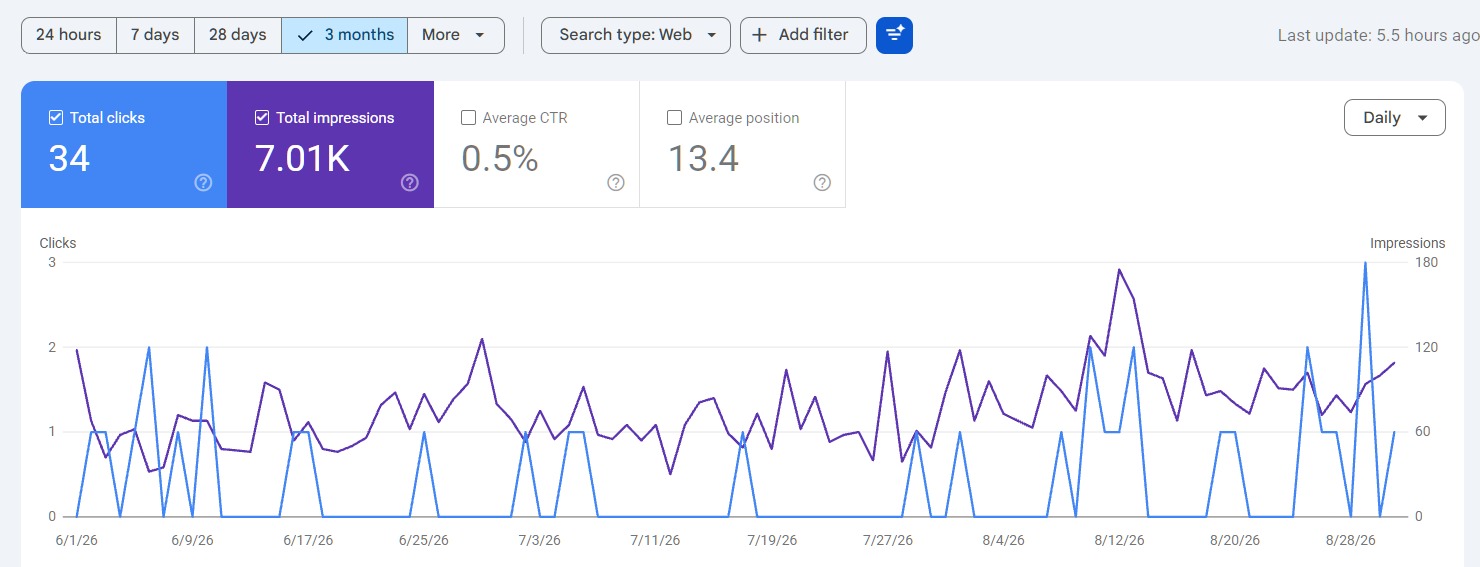Click the 8/28/26 date label
Viewport: 1480px width, 567px height.
[1351, 540]
